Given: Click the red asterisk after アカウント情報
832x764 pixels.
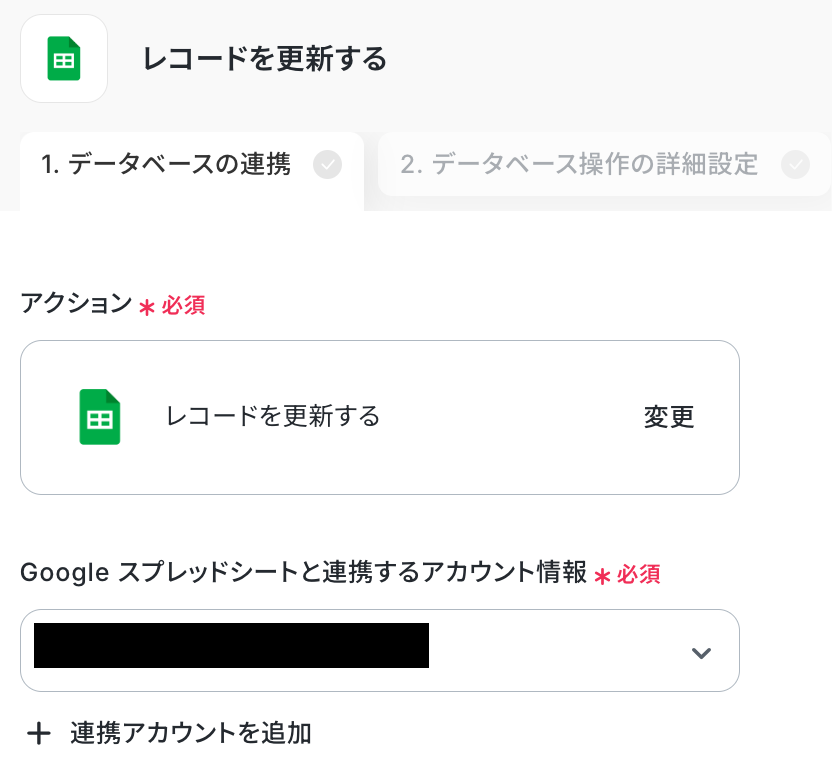Looking at the screenshot, I should (602, 575).
